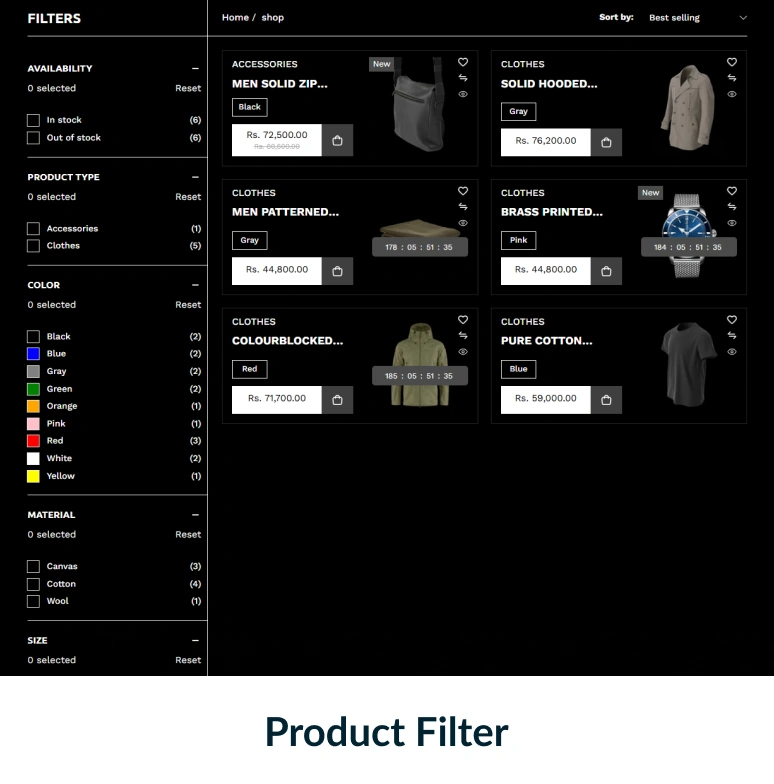Screen dimensions: 774x784
Task: Open the Pure Cotton t-shirt image
Action: pos(689,364)
